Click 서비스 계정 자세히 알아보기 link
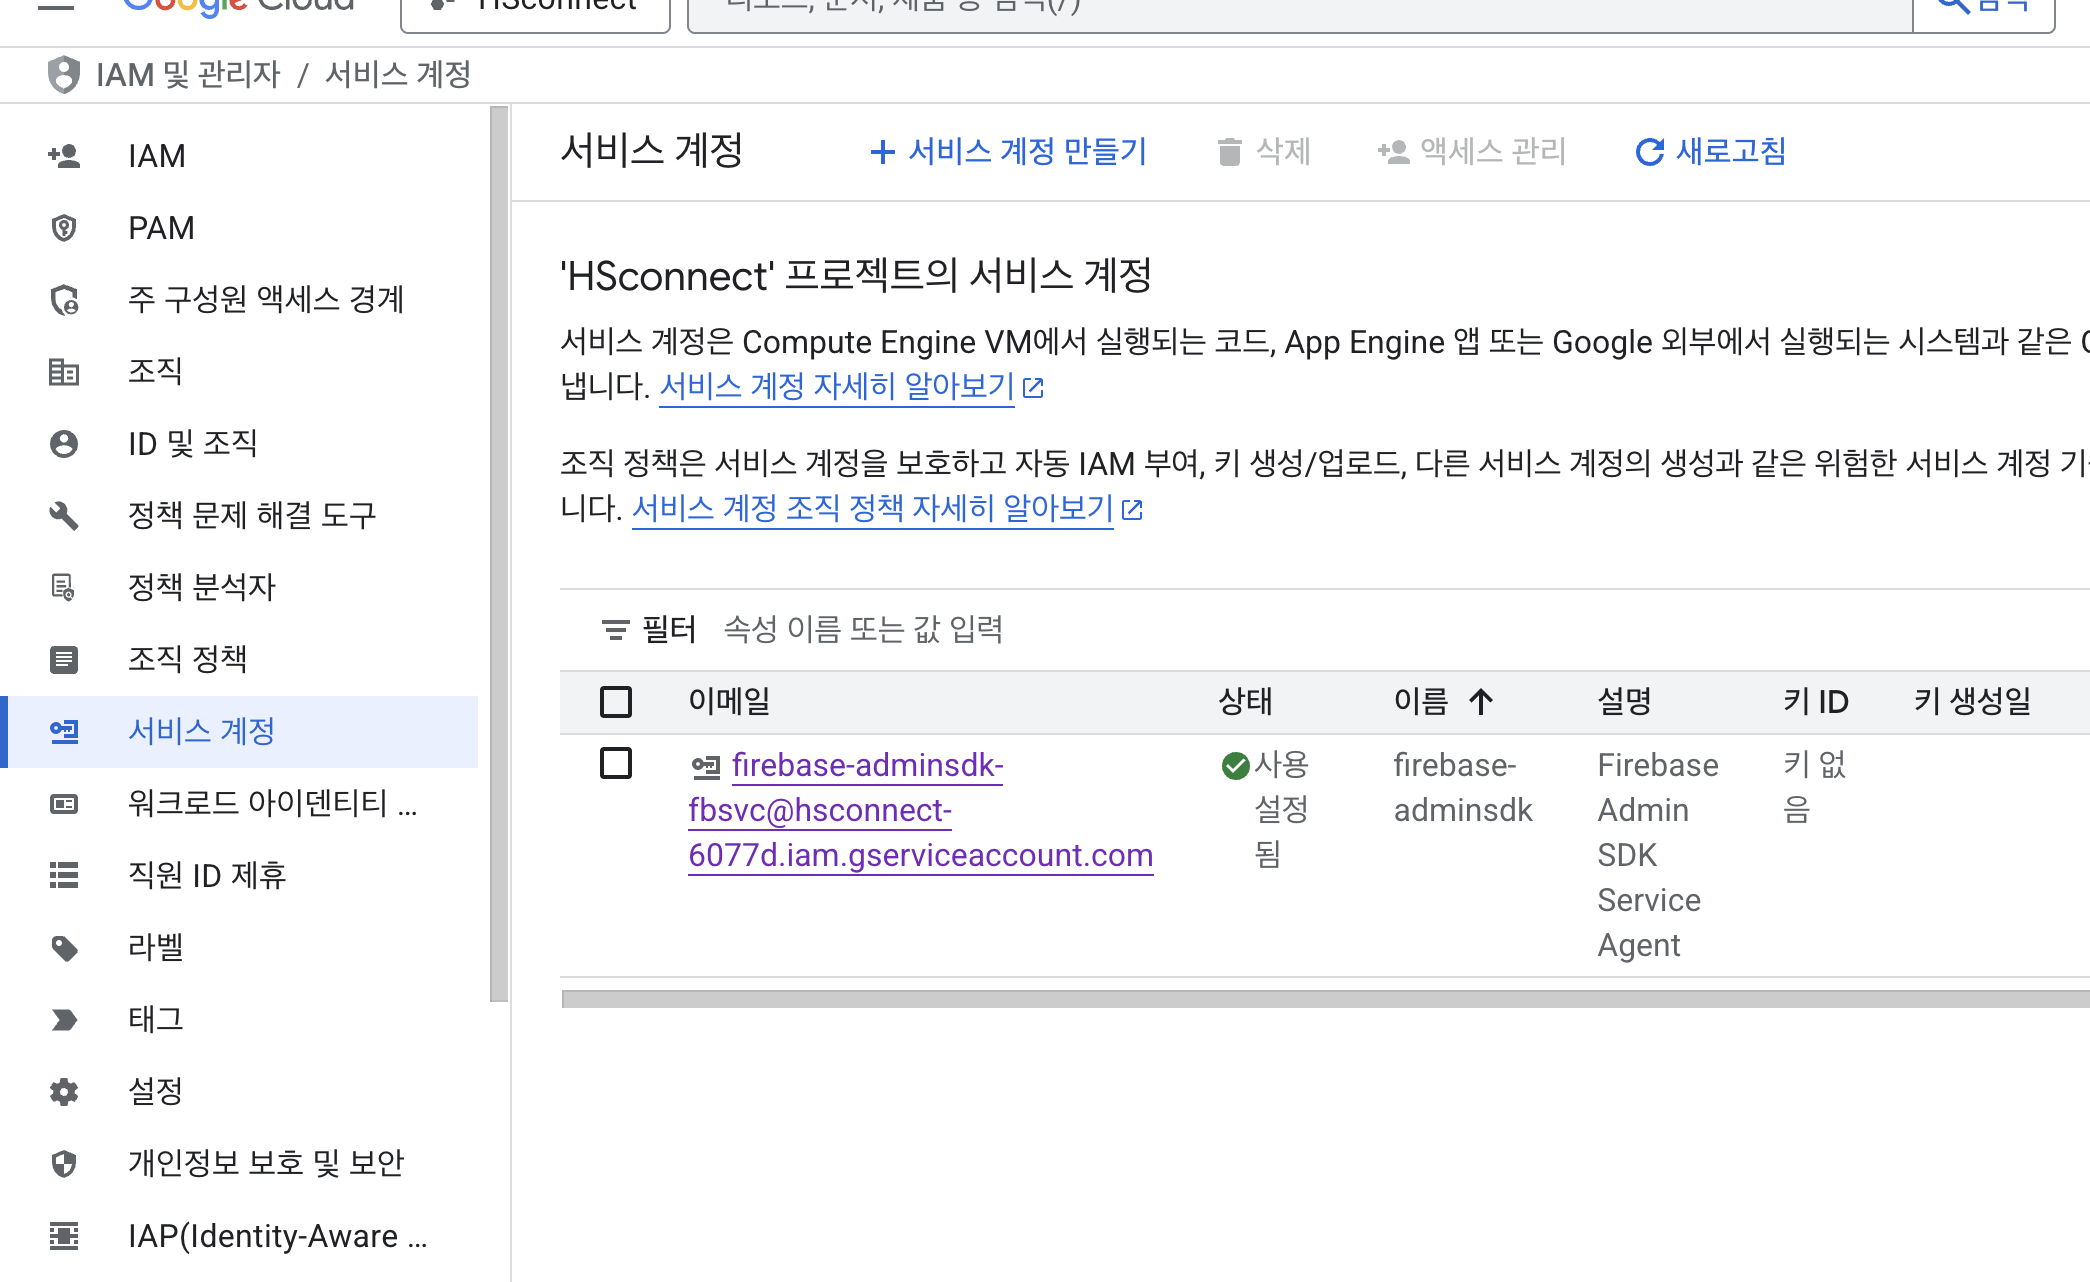Screen dimensions: 2090x1282 (x=837, y=386)
